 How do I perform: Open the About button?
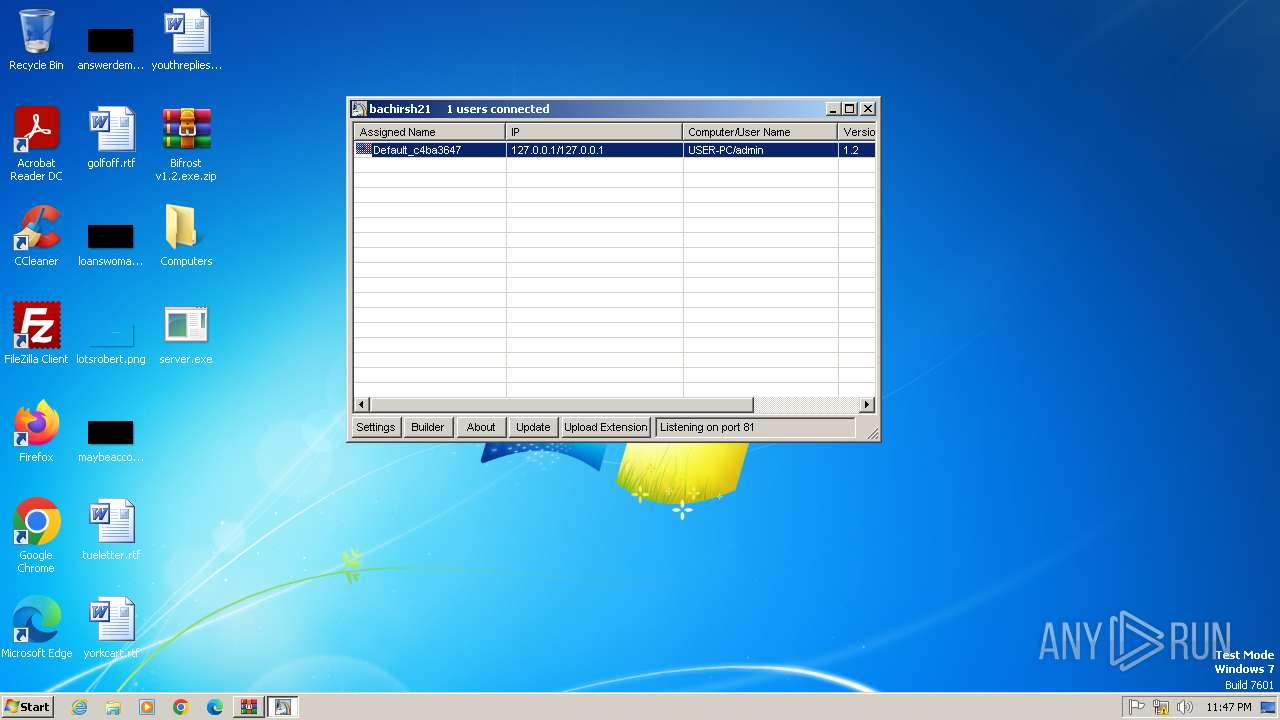click(x=481, y=427)
